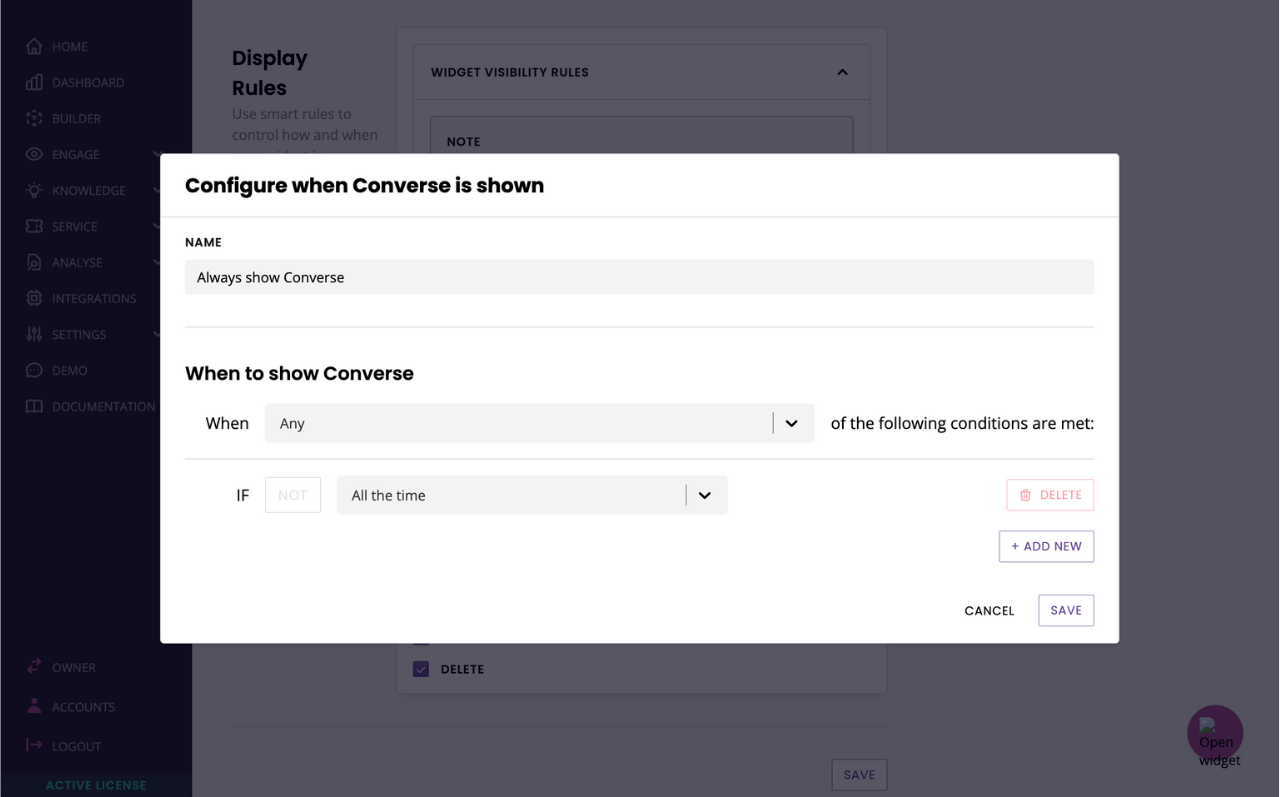Click the Home icon in sidebar
The image size is (1280, 797).
click(x=34, y=46)
